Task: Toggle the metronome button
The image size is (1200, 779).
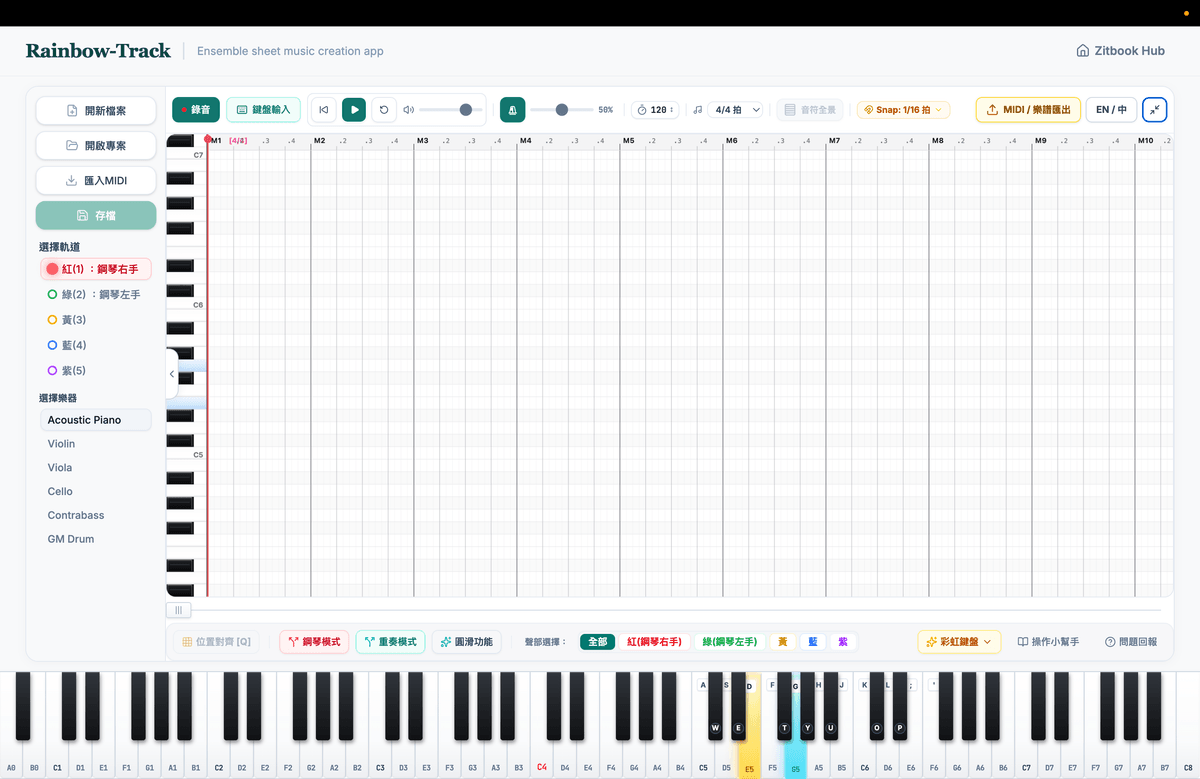Action: pos(512,110)
